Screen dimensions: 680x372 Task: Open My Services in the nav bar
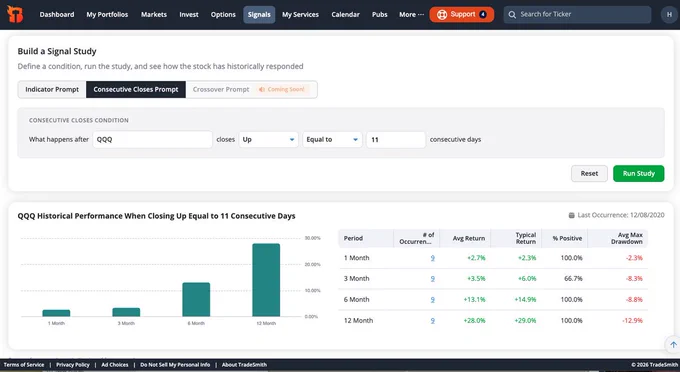point(300,14)
